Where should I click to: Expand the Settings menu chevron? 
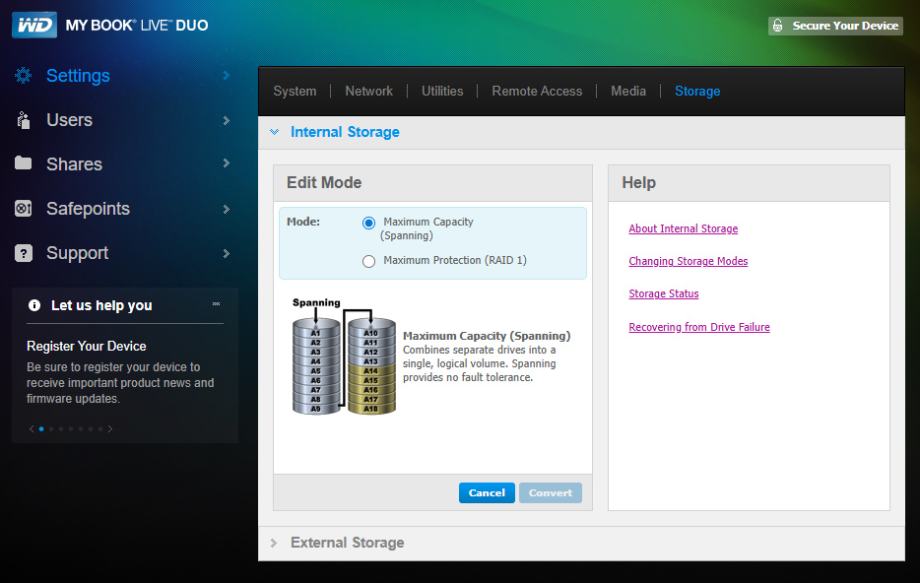click(226, 75)
